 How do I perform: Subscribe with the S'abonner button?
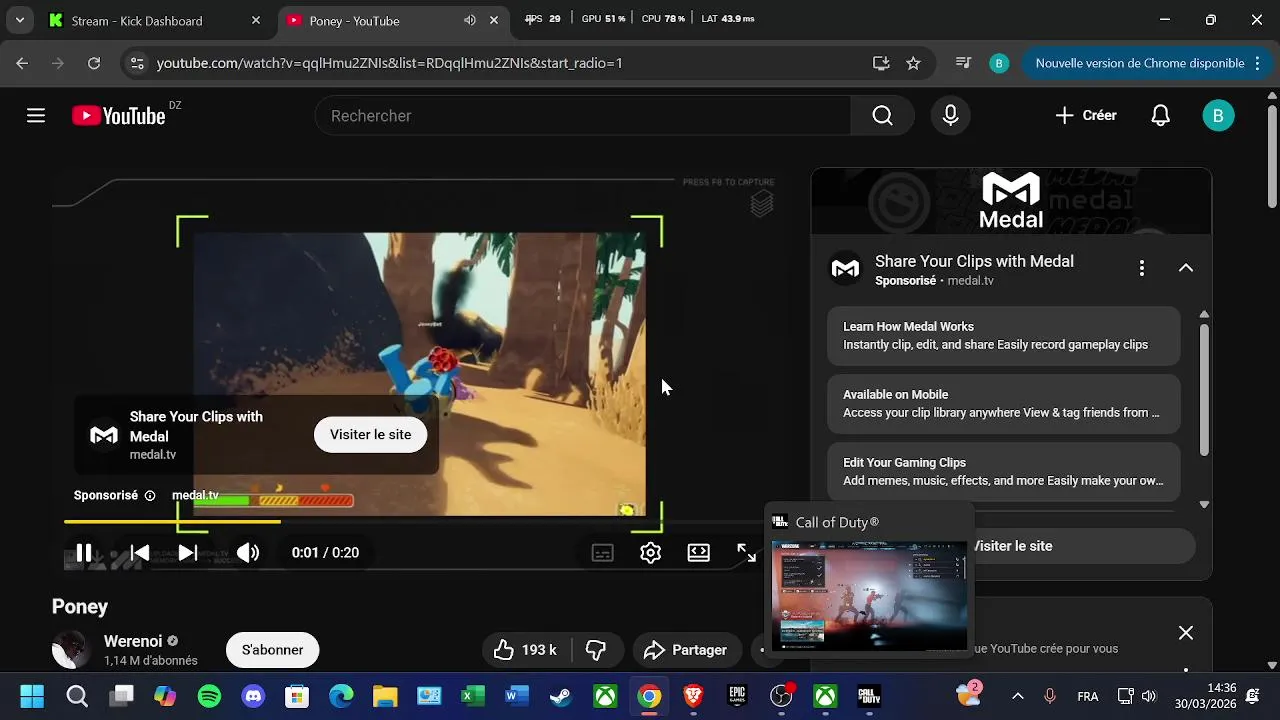point(272,650)
